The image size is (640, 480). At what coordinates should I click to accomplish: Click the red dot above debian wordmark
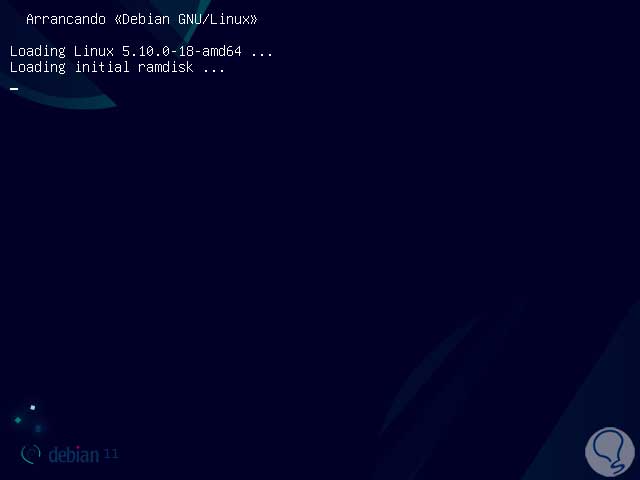[78, 448]
